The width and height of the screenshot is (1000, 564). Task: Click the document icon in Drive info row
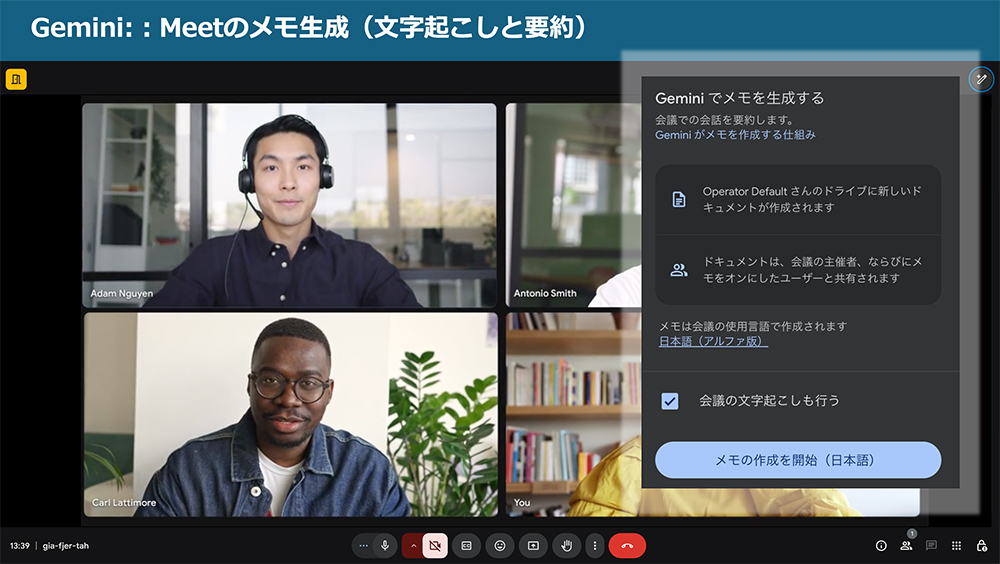coord(679,200)
